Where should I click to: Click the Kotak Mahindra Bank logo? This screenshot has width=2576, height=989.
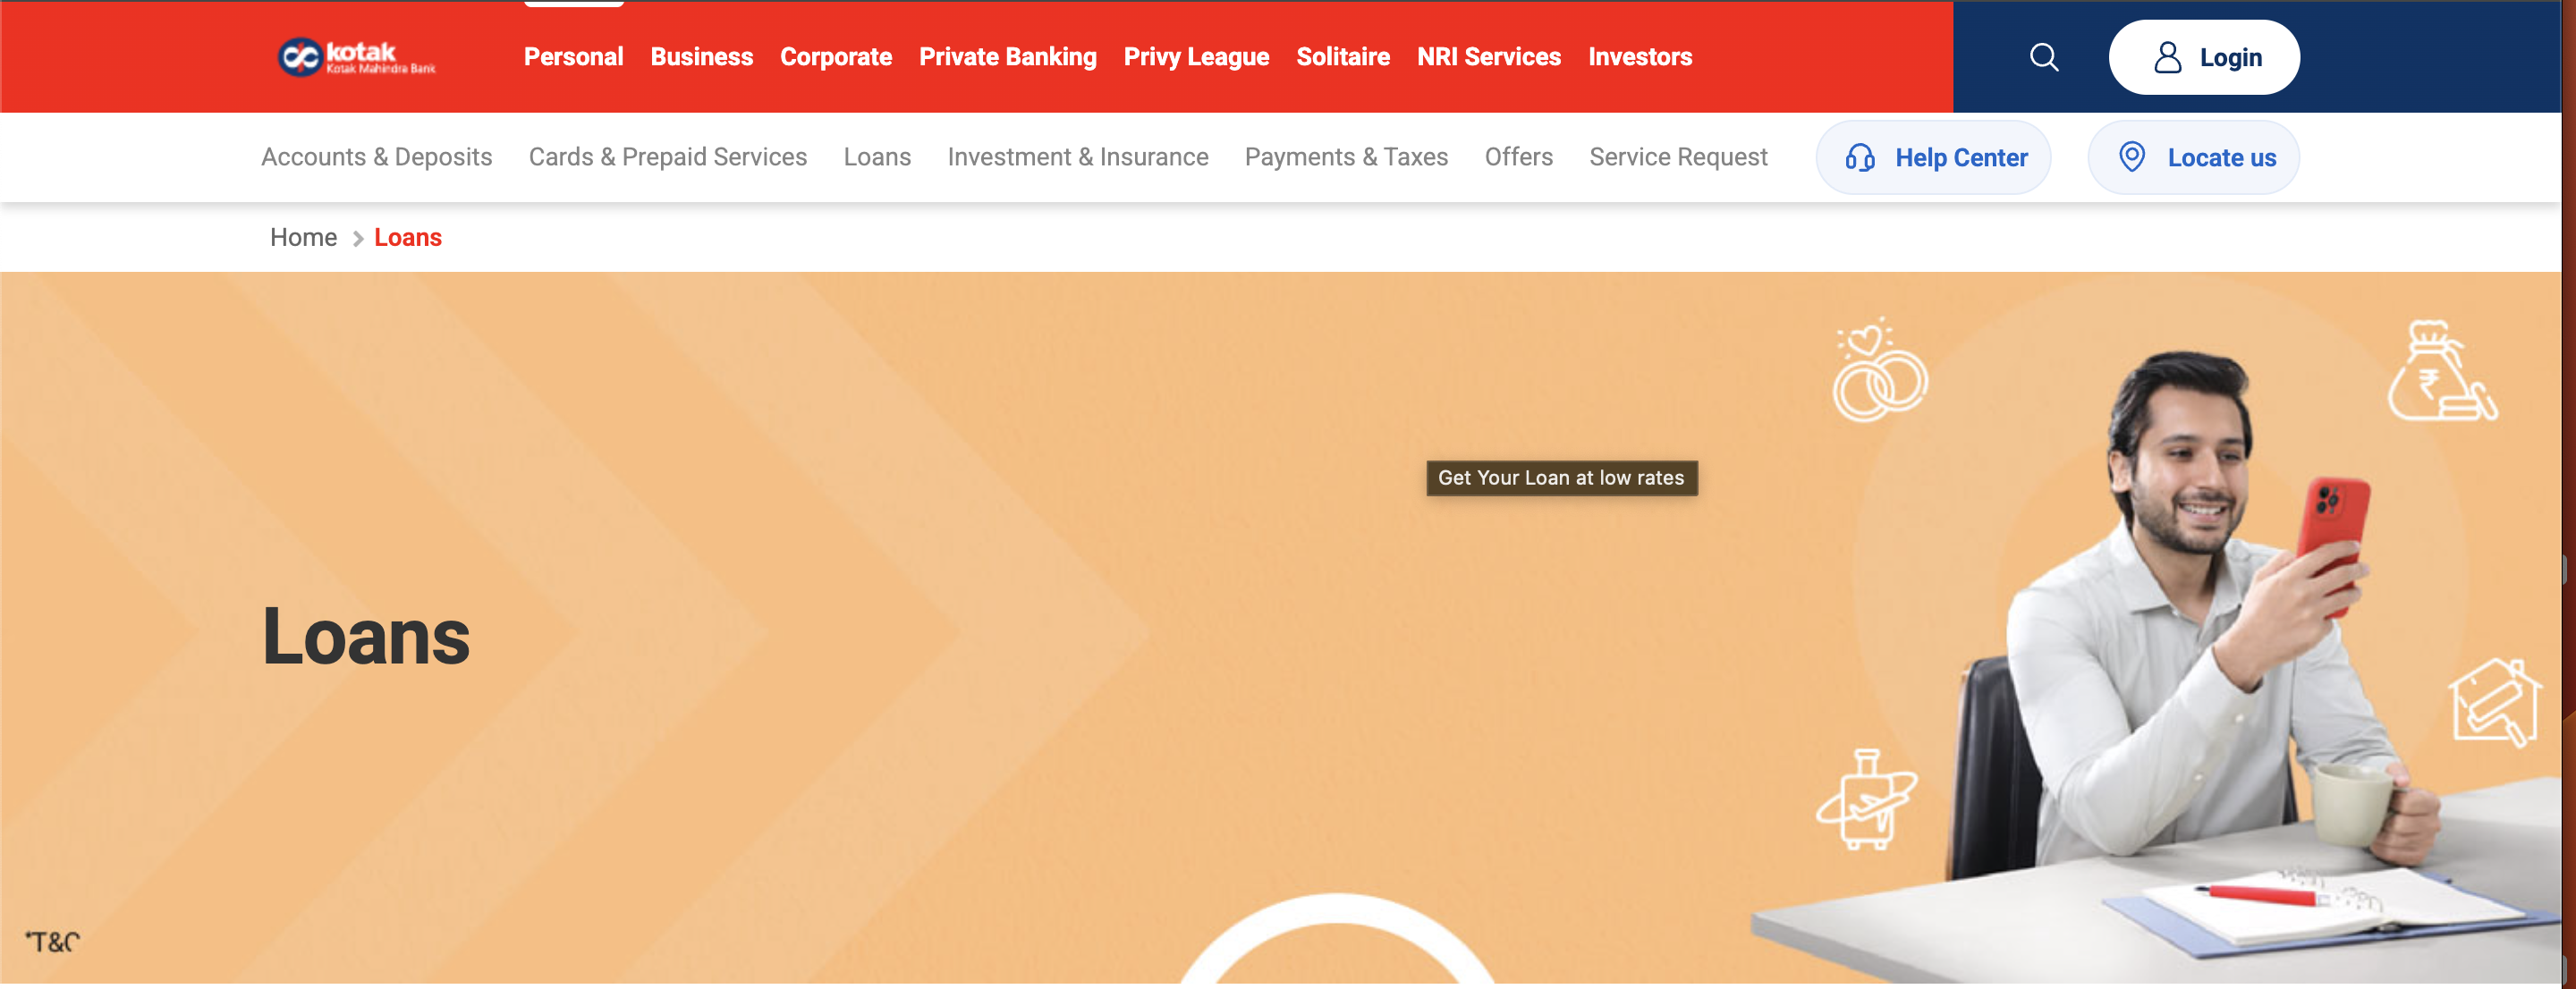(357, 57)
